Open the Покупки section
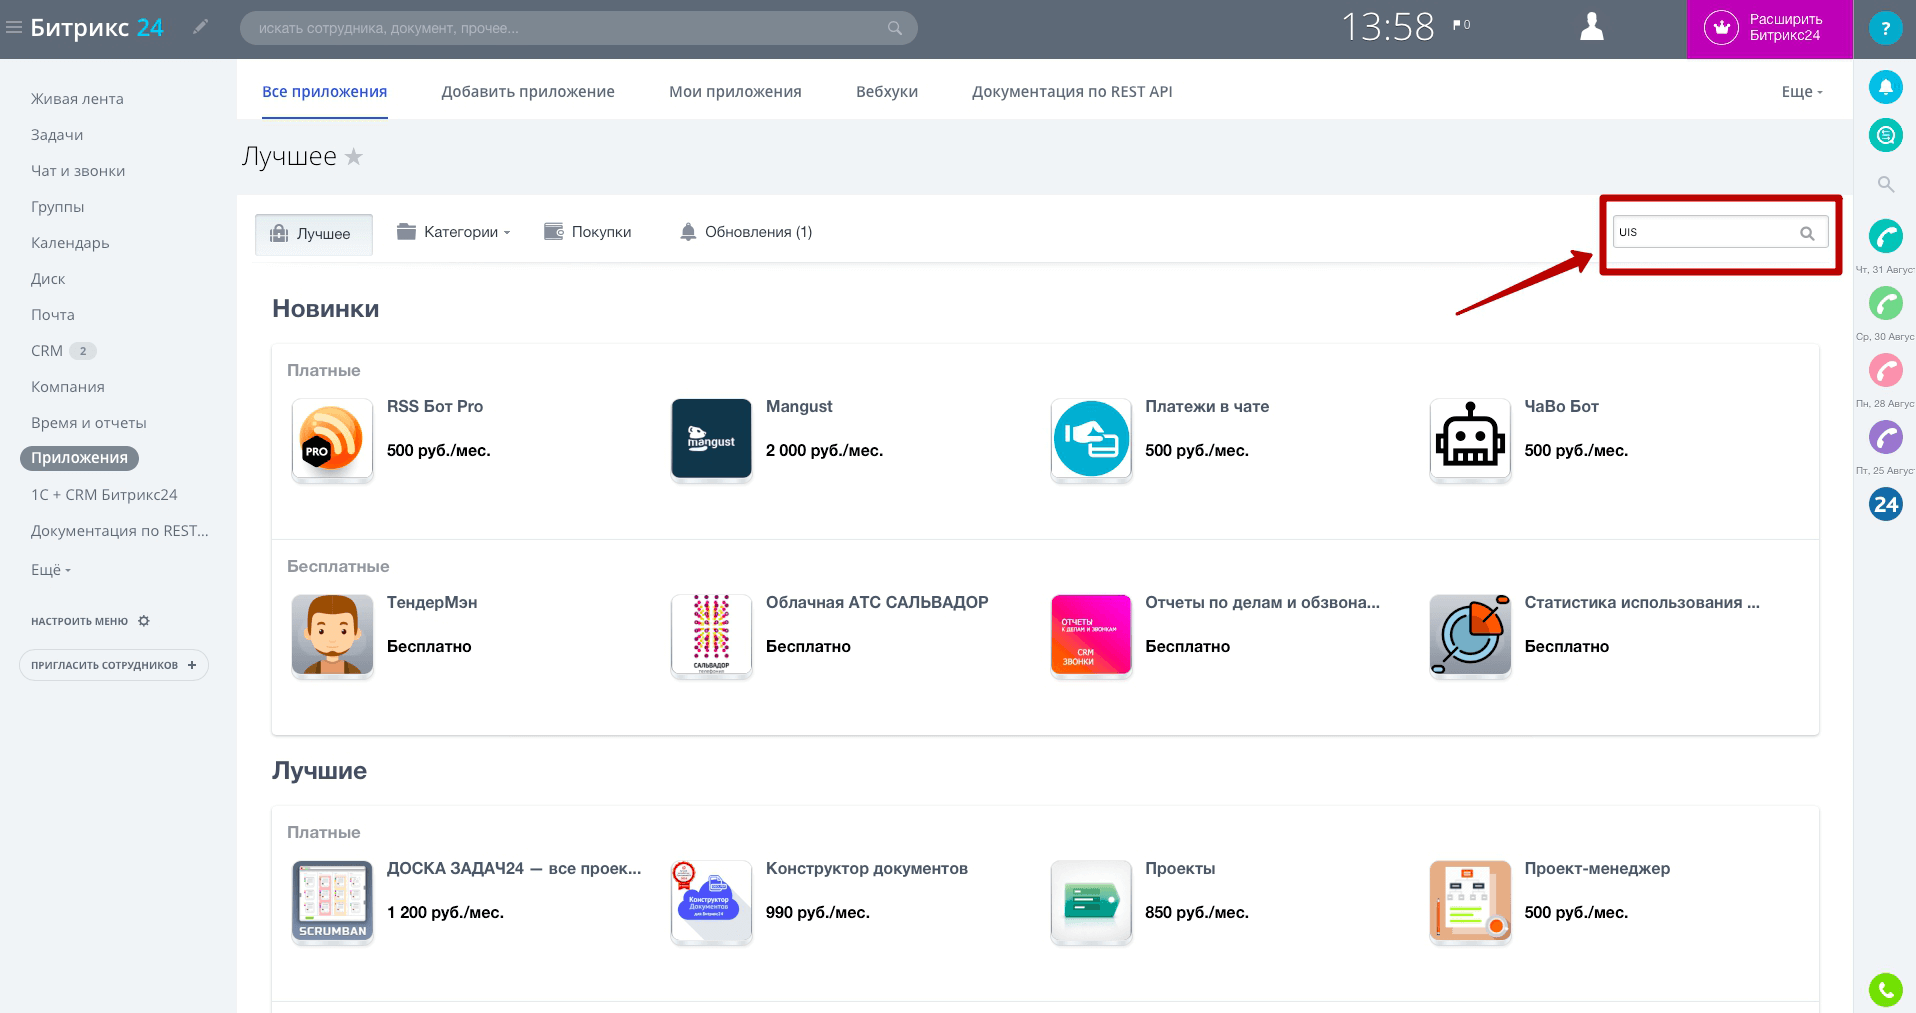 [588, 232]
